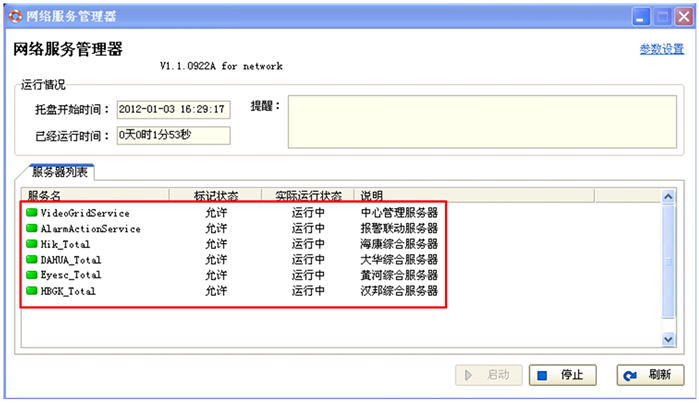
Task: Click the server list vertical scrollbar
Action: click(669, 270)
